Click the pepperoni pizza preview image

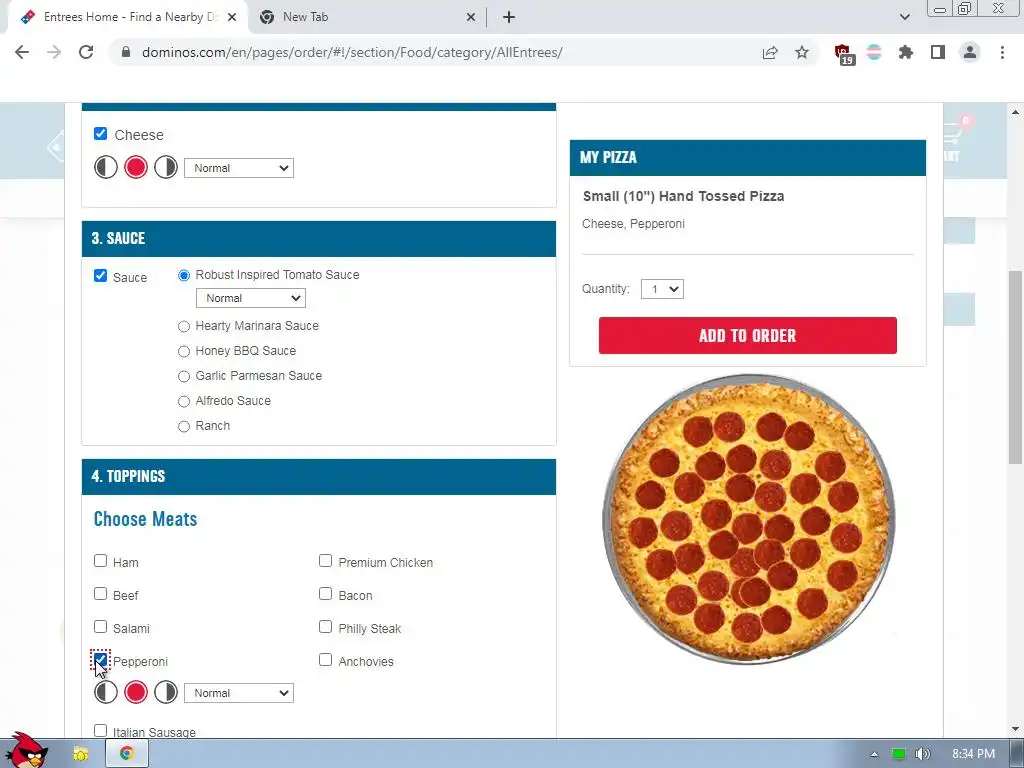point(748,519)
